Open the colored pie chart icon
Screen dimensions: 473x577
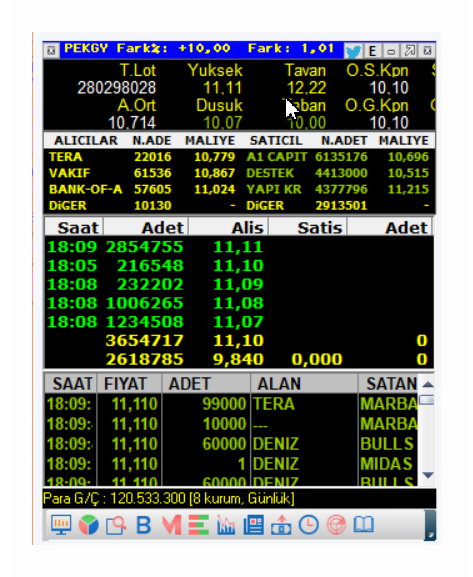point(89,525)
